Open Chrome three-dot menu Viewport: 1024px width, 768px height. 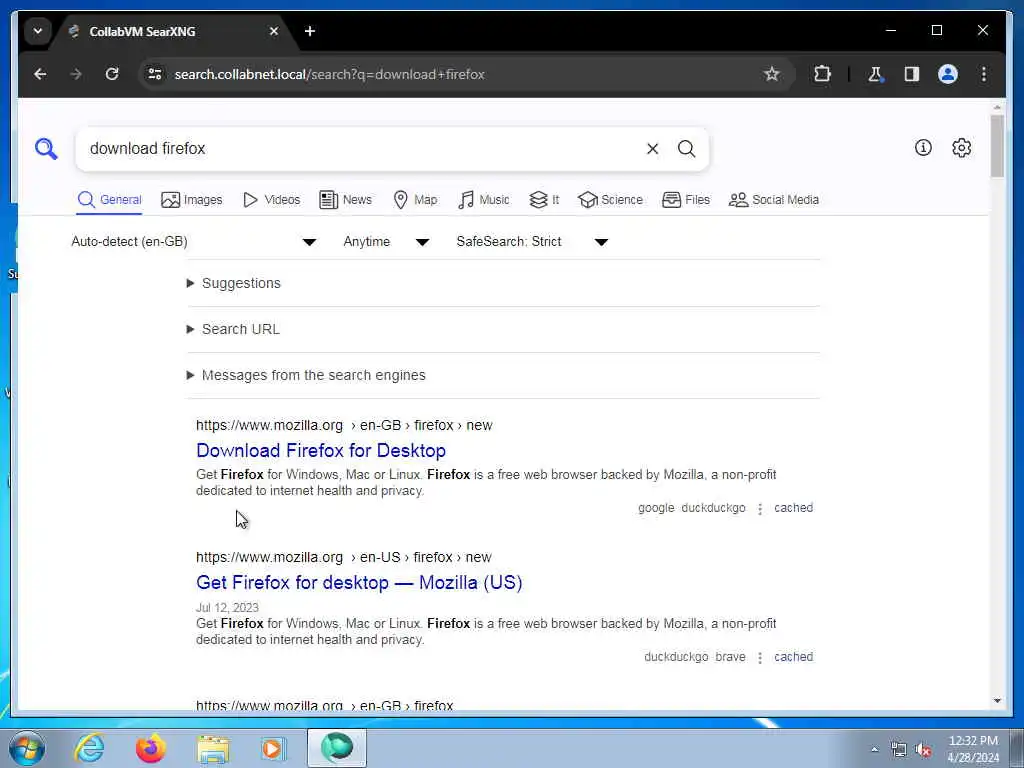point(984,74)
